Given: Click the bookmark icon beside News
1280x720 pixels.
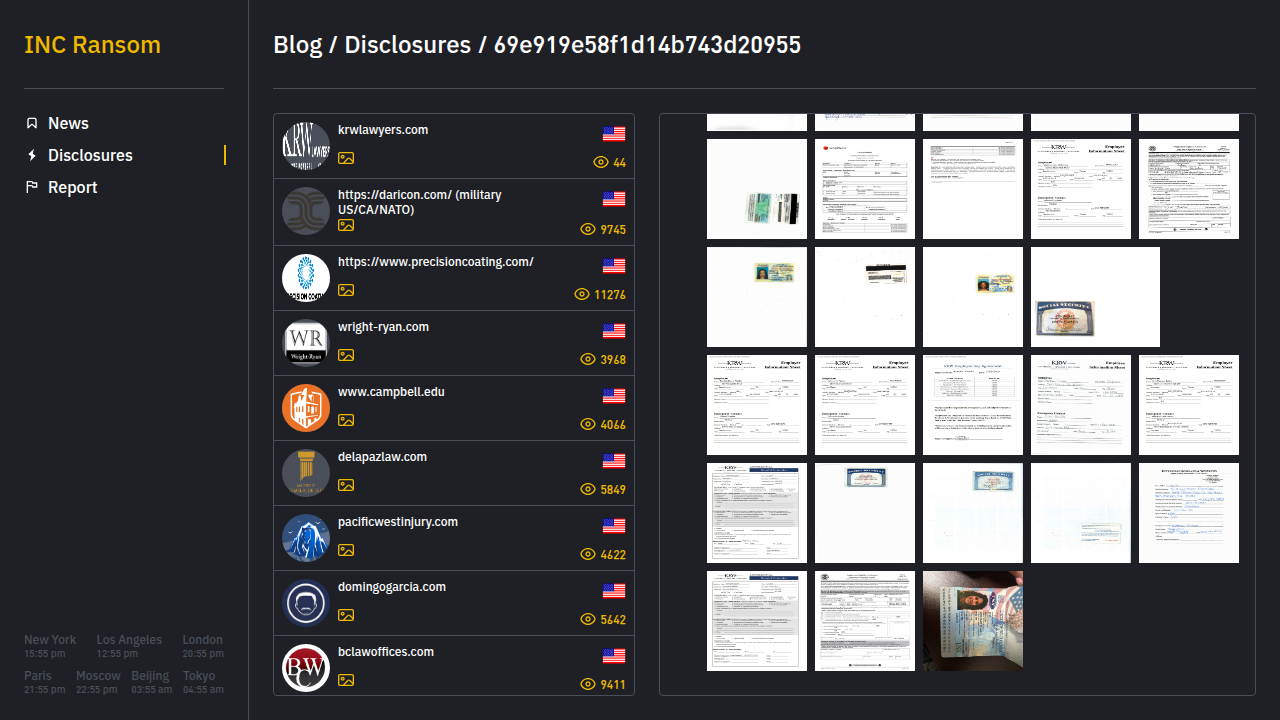Looking at the screenshot, I should coord(32,123).
